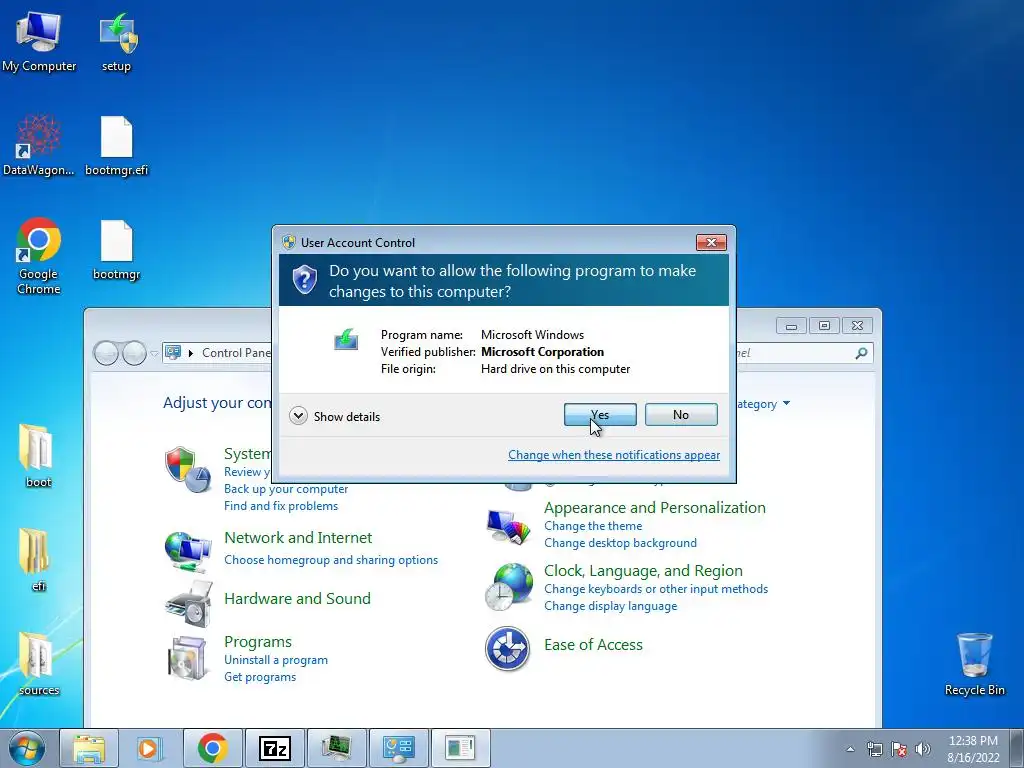Close the User Account Control dialog

711,242
